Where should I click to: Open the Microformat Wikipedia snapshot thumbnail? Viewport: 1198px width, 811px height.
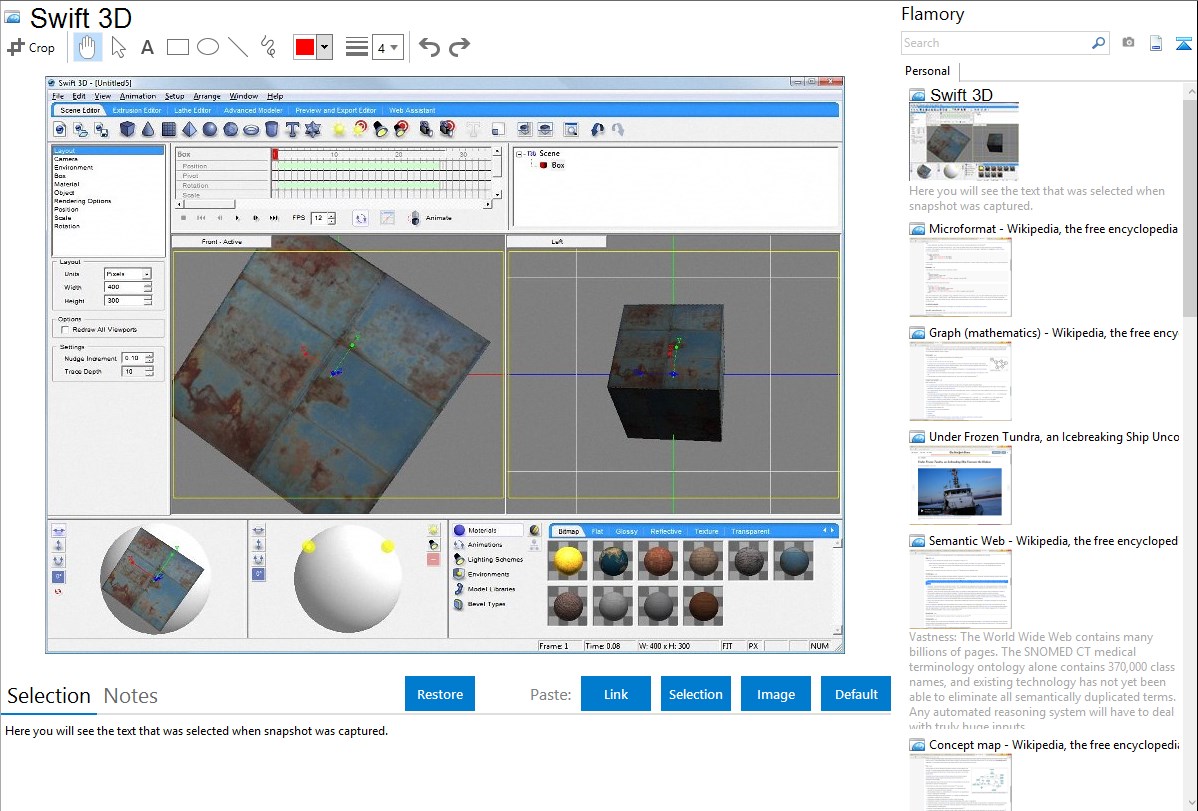pyautogui.click(x=960, y=277)
